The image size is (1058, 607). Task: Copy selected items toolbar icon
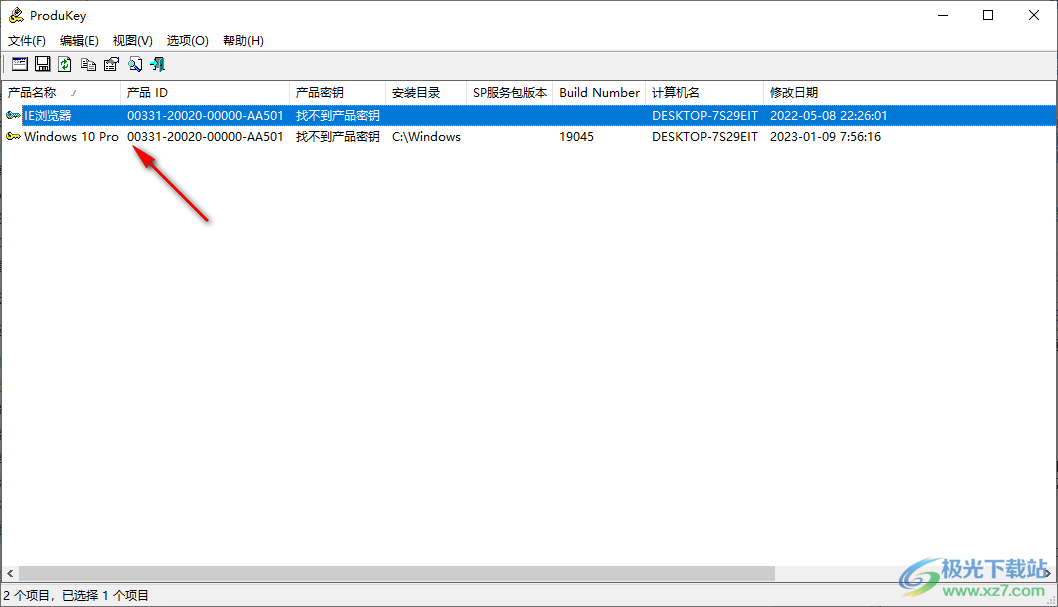88,64
